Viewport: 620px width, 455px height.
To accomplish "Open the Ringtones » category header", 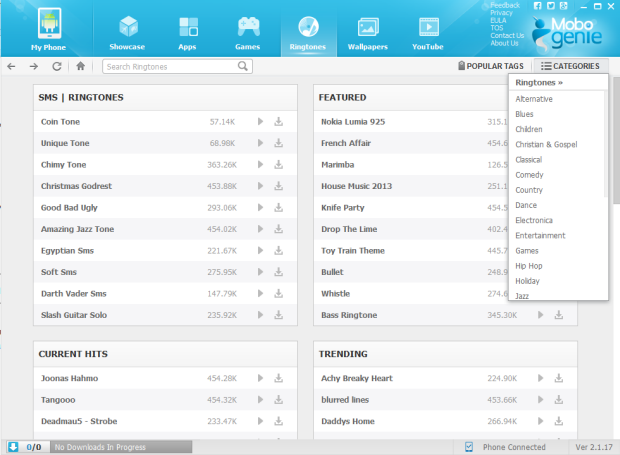I will click(x=539, y=83).
